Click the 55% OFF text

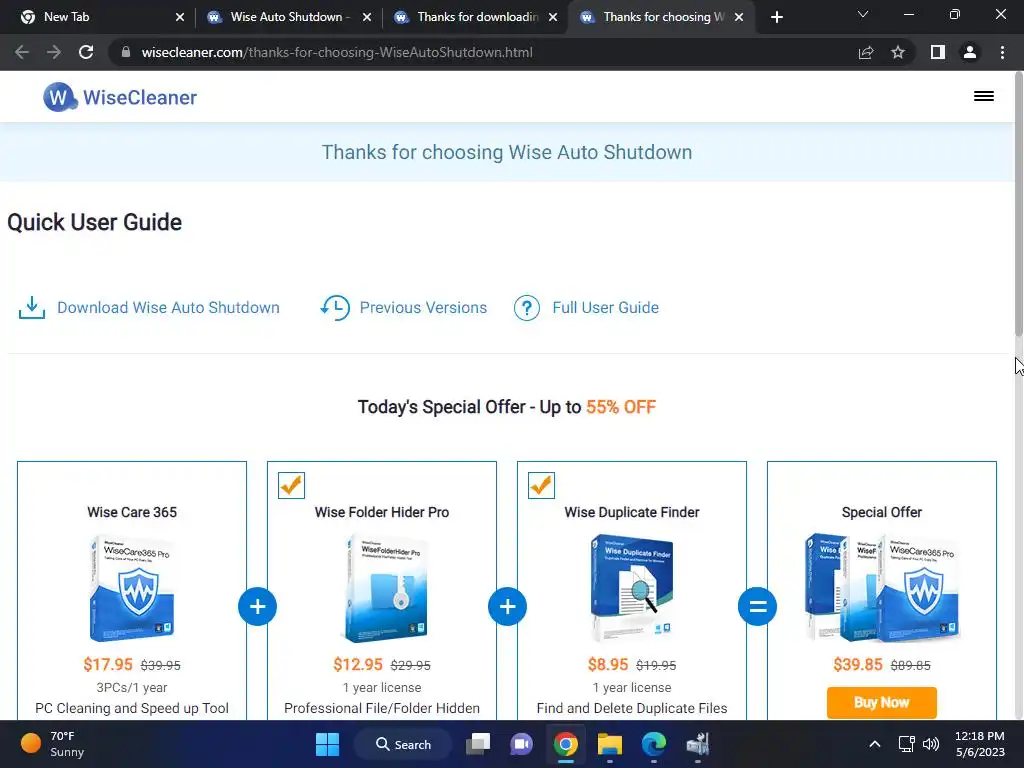620,407
